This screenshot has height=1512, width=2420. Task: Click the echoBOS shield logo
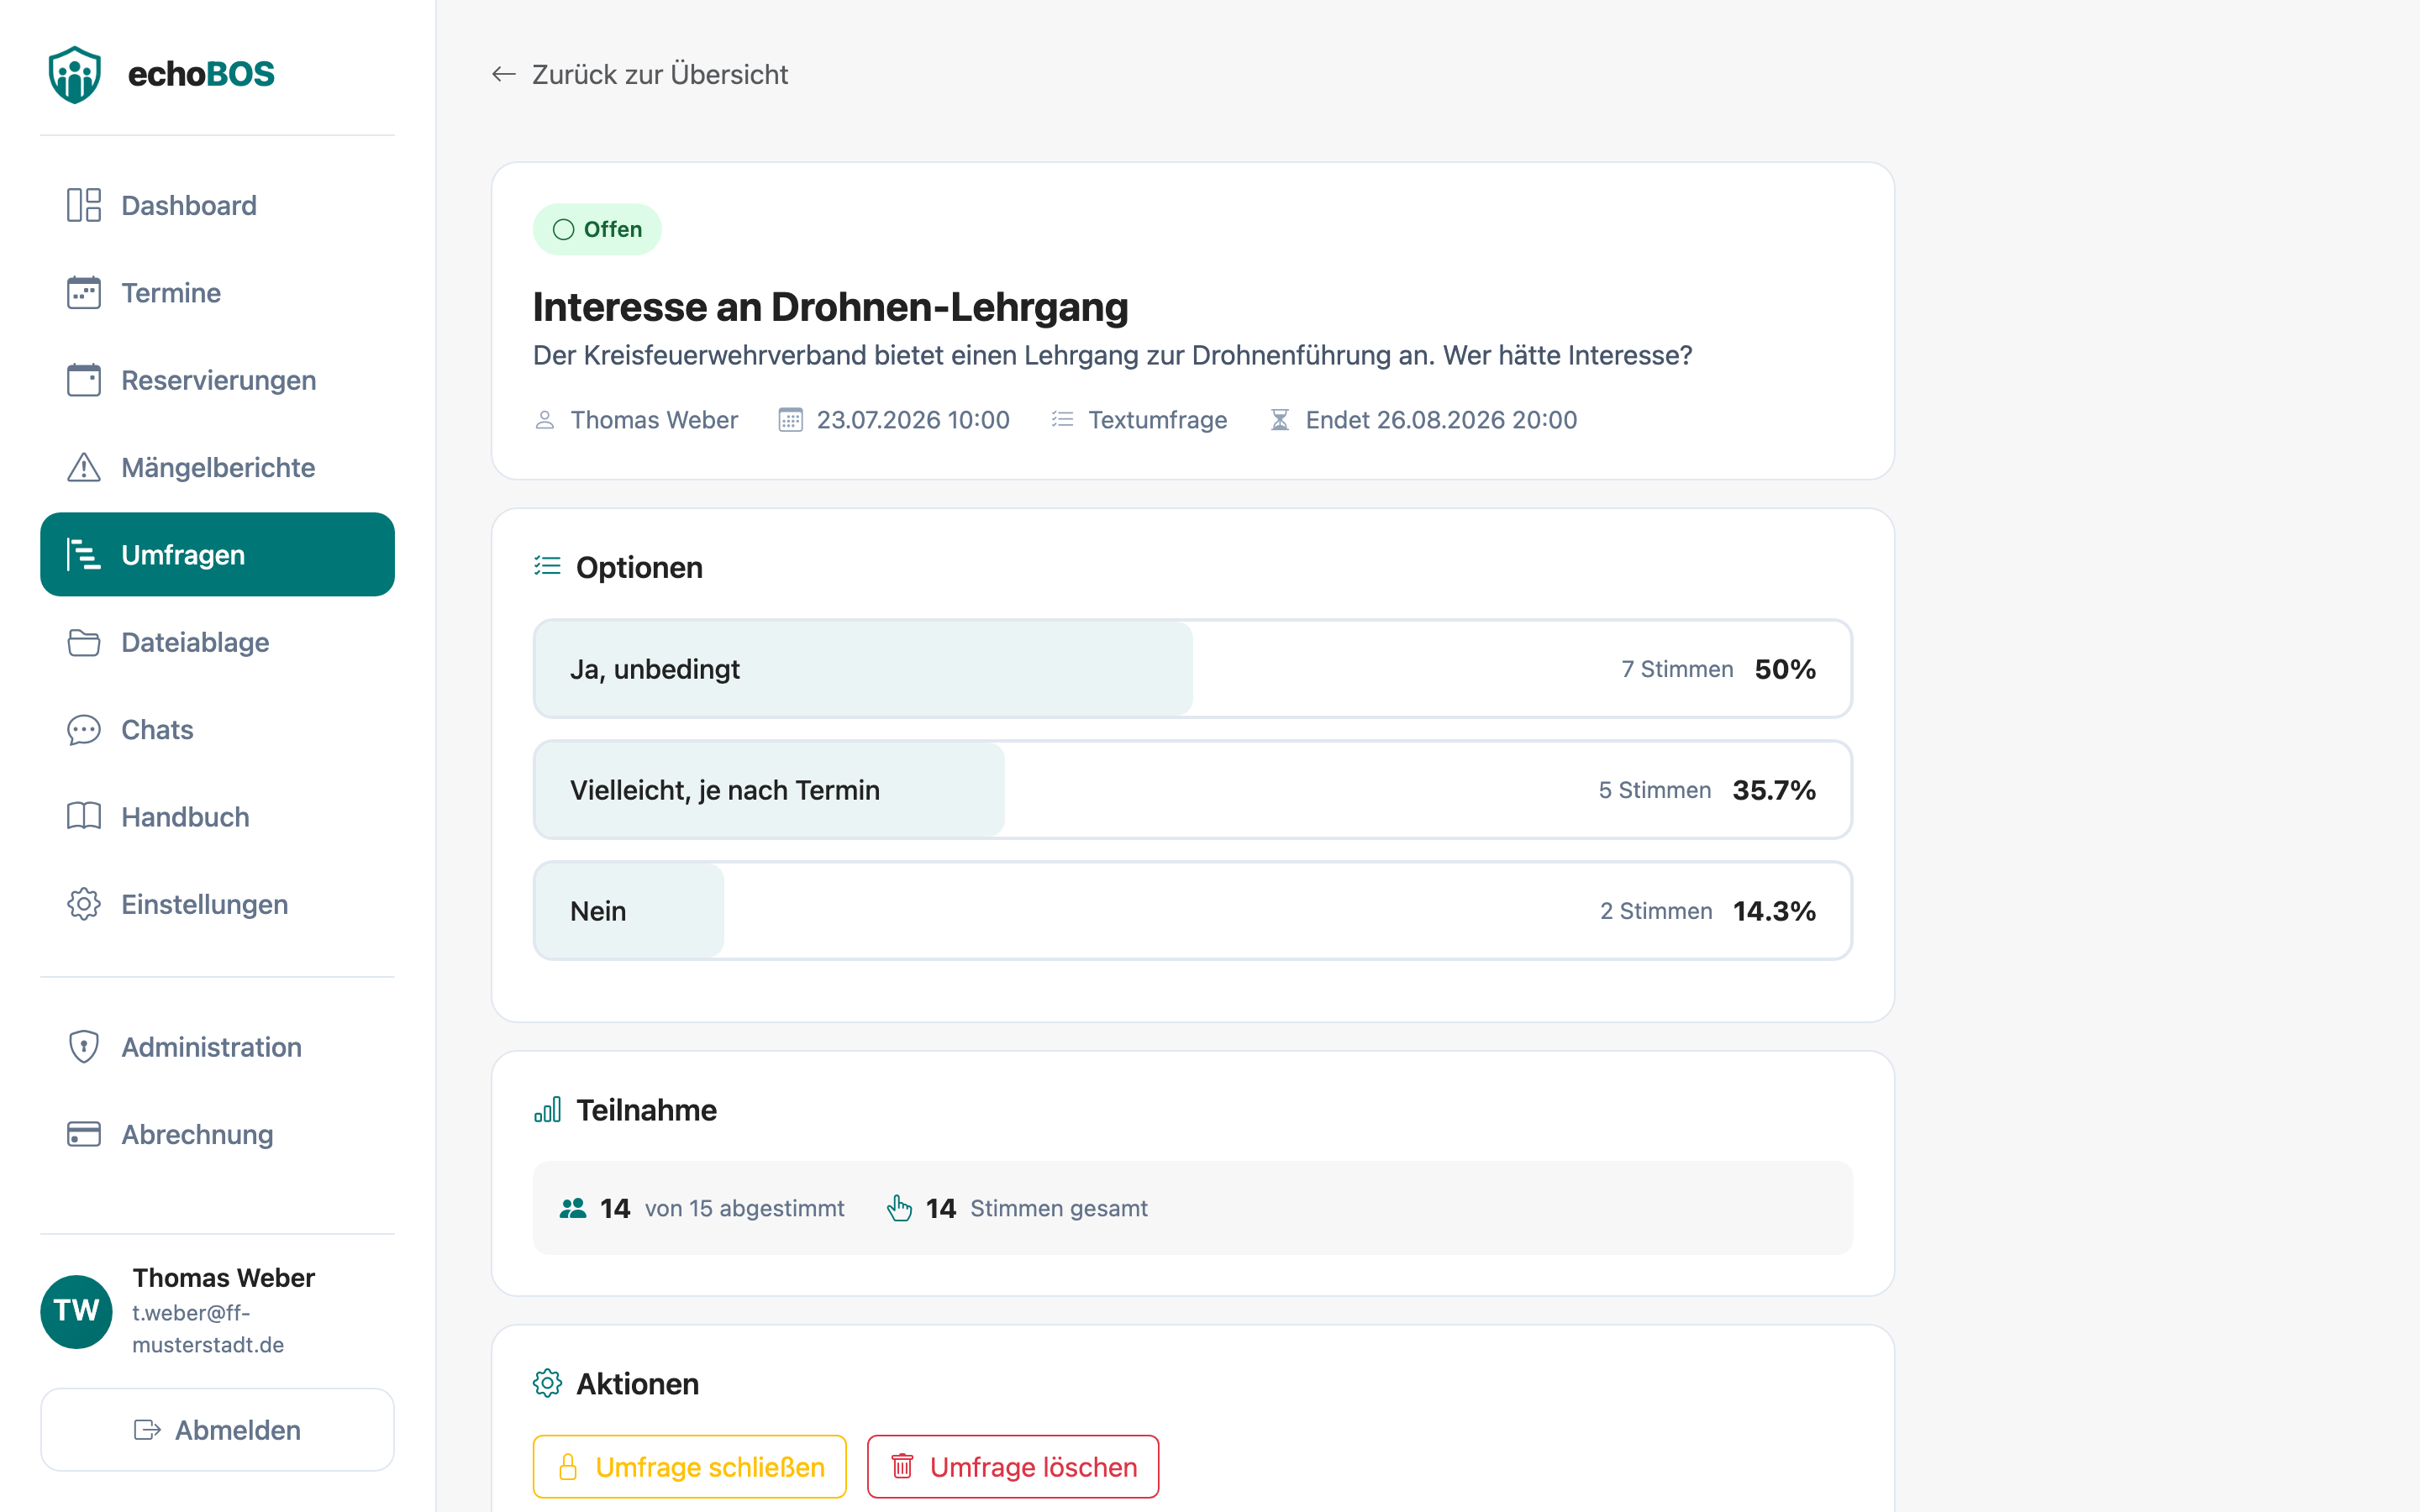pos(75,74)
